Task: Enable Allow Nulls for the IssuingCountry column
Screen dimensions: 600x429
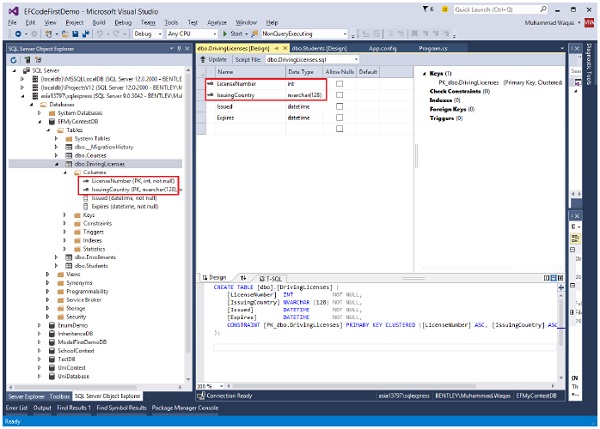Action: pyautogui.click(x=340, y=94)
